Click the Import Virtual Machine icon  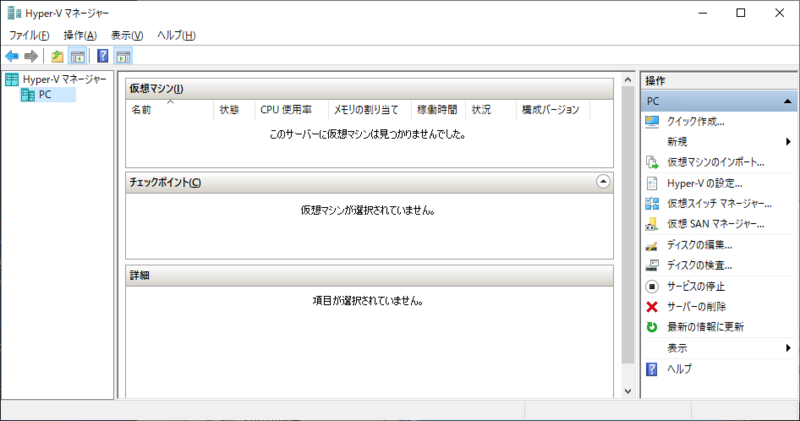coord(652,162)
